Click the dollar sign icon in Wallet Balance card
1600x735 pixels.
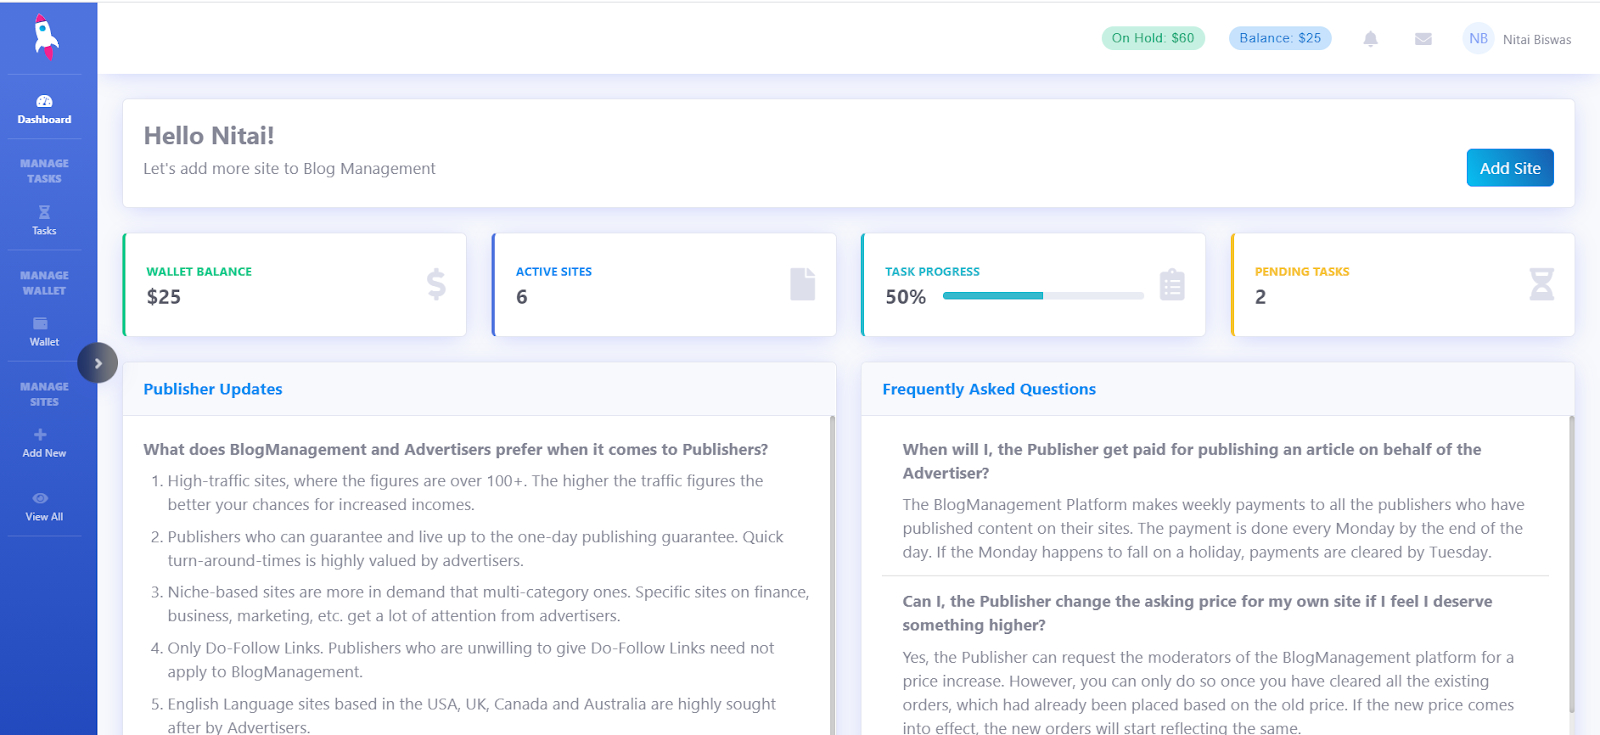click(436, 284)
